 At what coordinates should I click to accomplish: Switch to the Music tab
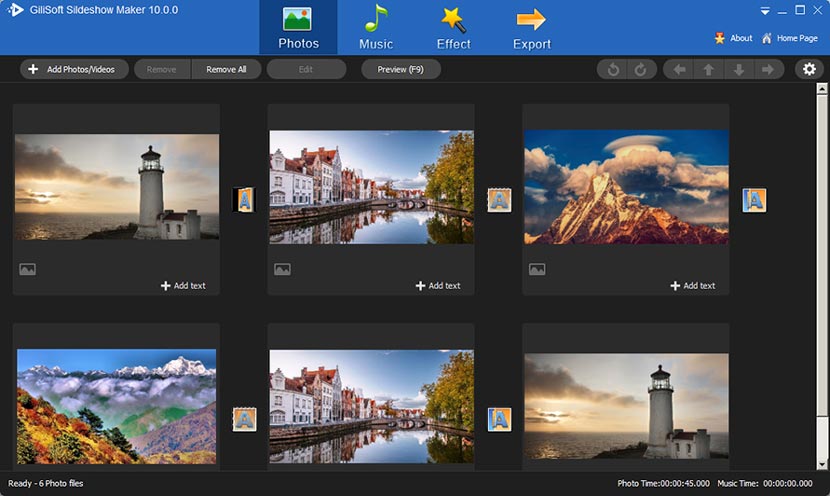click(376, 28)
